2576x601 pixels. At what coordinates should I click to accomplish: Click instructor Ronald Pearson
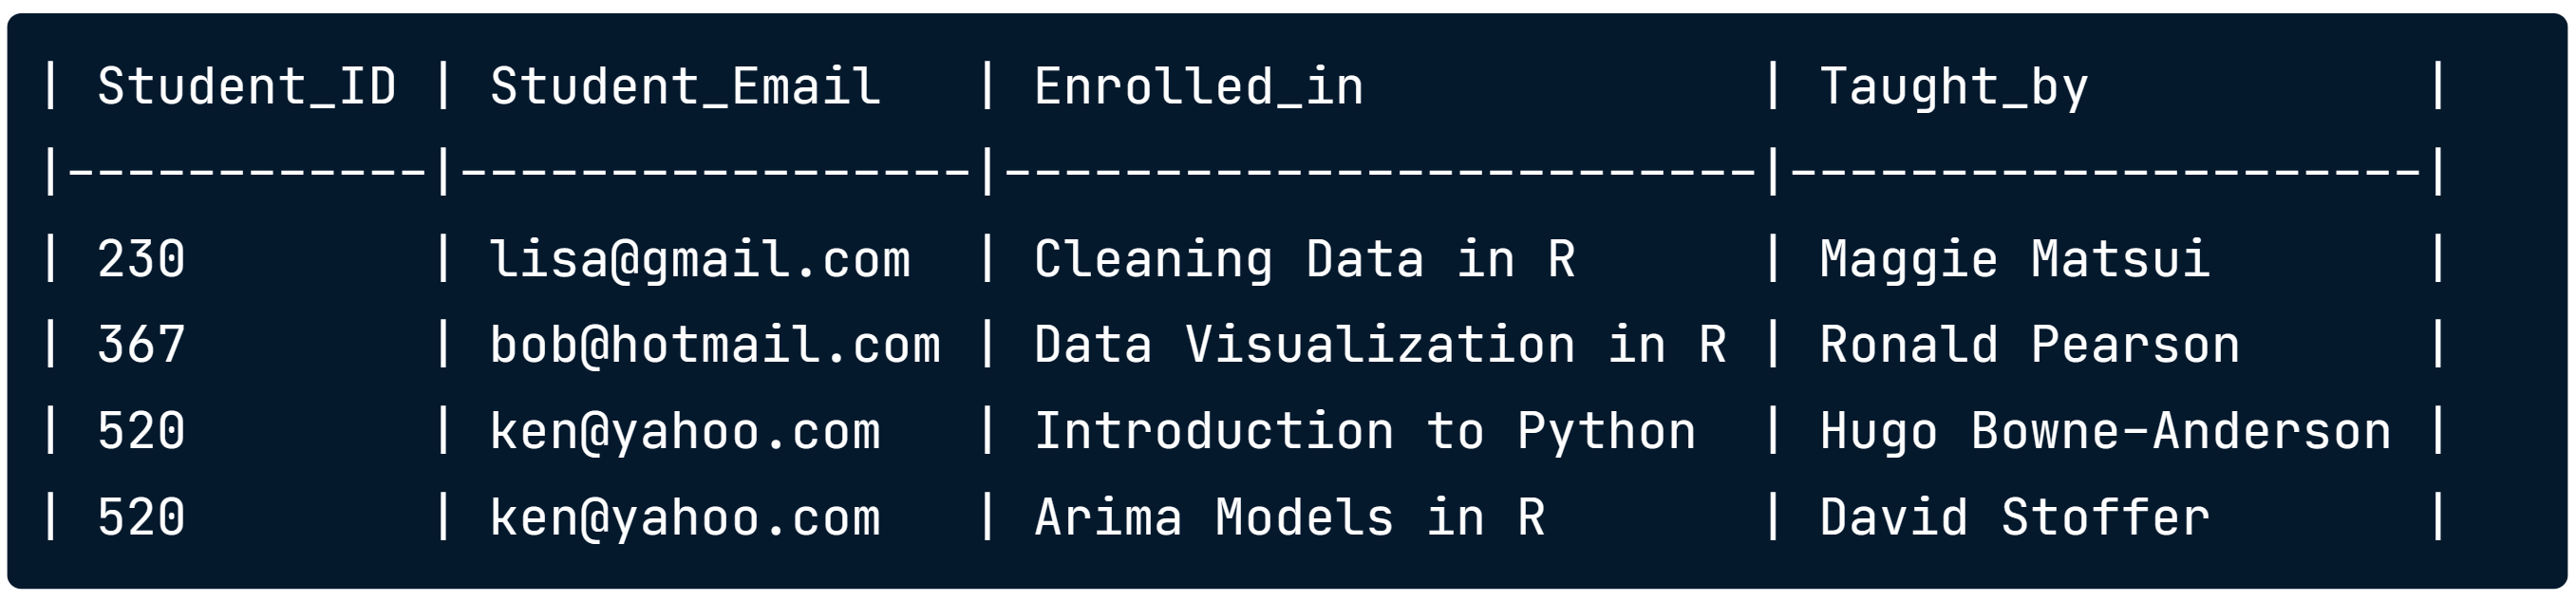tap(2029, 346)
